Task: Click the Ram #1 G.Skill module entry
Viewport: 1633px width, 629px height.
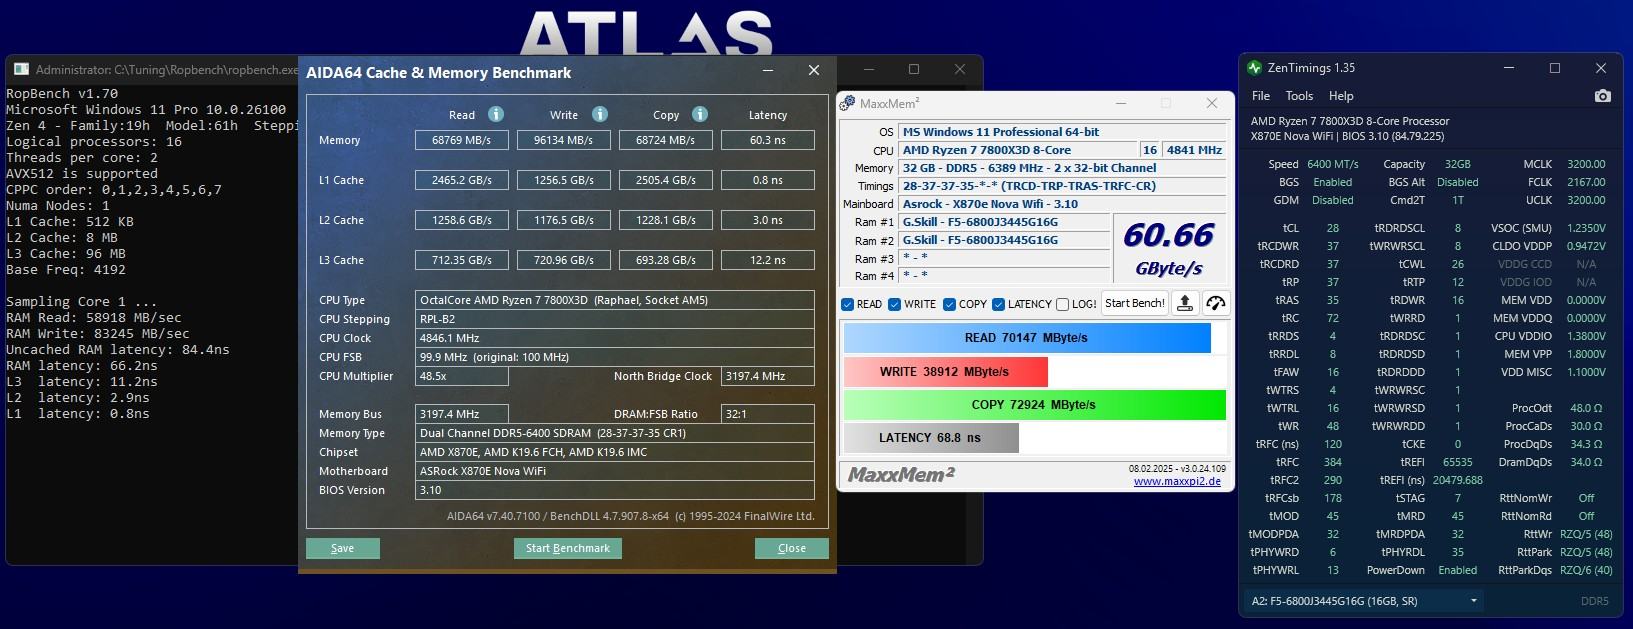Action: [x=1004, y=222]
